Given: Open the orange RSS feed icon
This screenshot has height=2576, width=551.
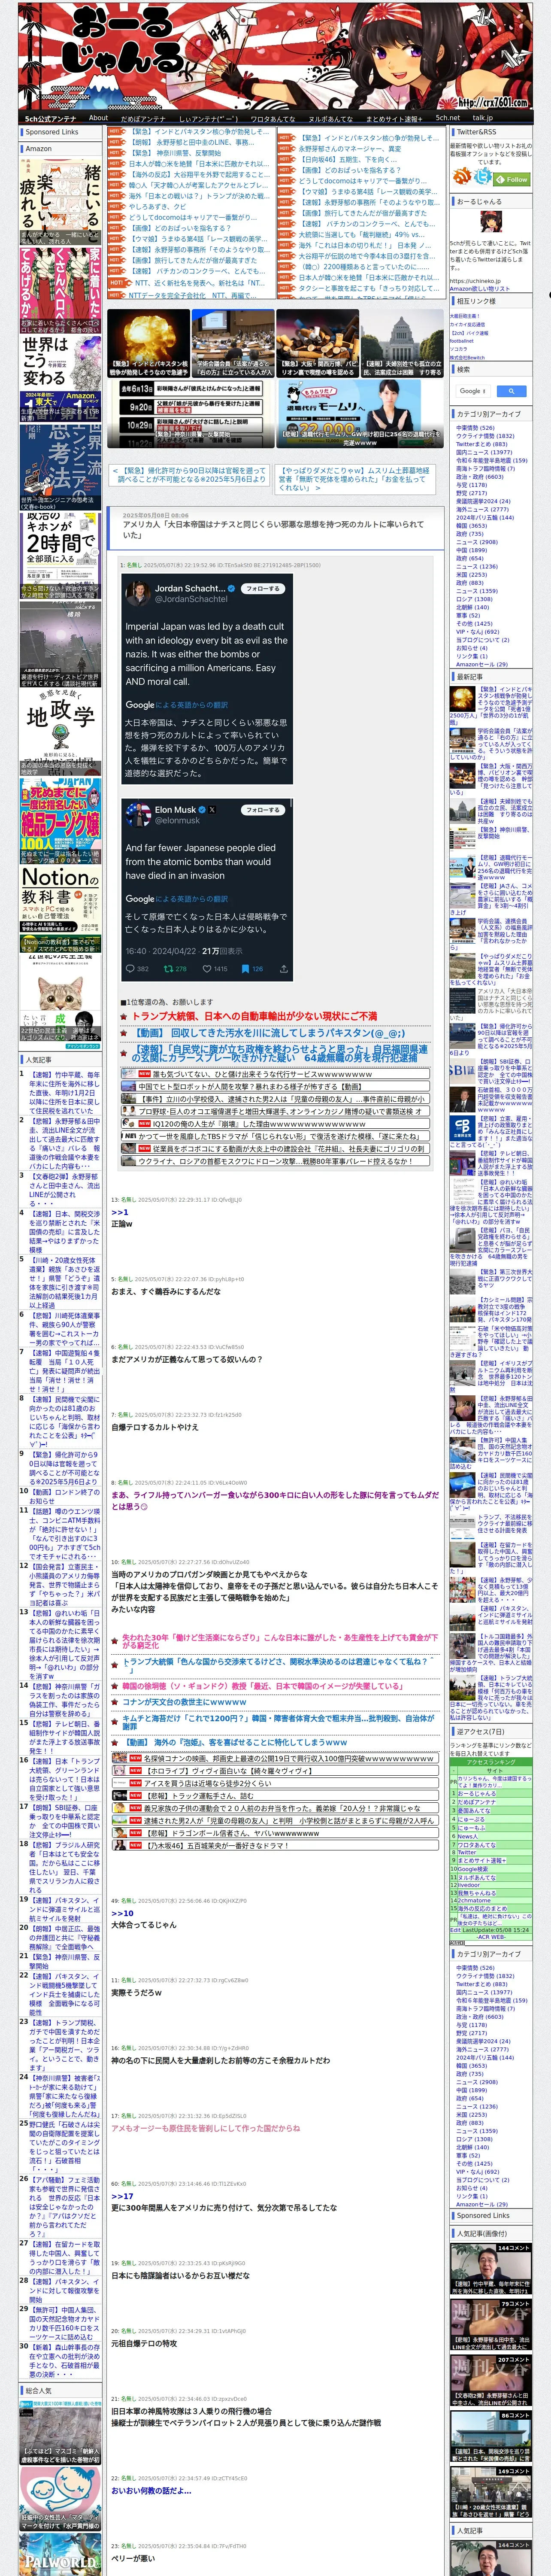Looking at the screenshot, I should pyautogui.click(x=462, y=176).
